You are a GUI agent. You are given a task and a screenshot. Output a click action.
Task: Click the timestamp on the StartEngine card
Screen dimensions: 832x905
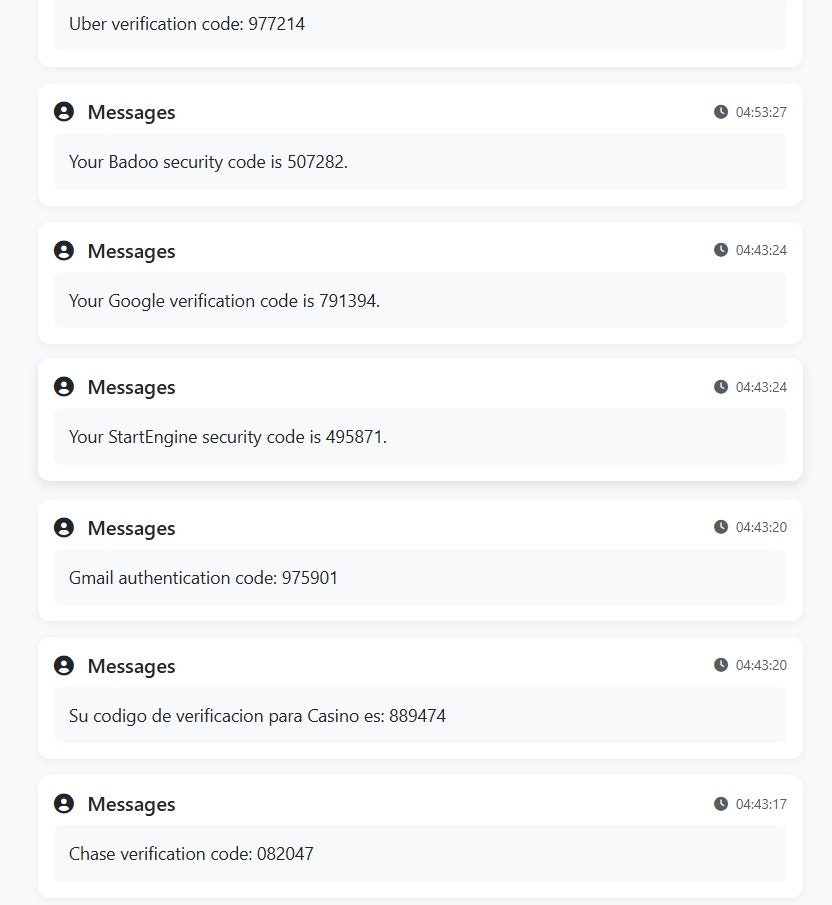point(761,387)
